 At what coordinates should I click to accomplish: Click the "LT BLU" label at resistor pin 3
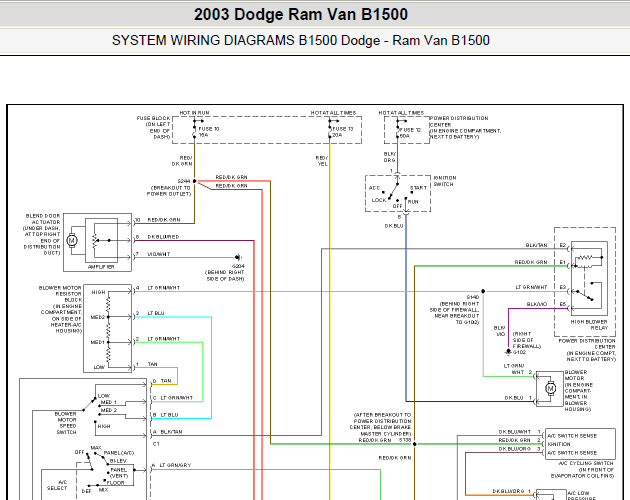tap(155, 313)
